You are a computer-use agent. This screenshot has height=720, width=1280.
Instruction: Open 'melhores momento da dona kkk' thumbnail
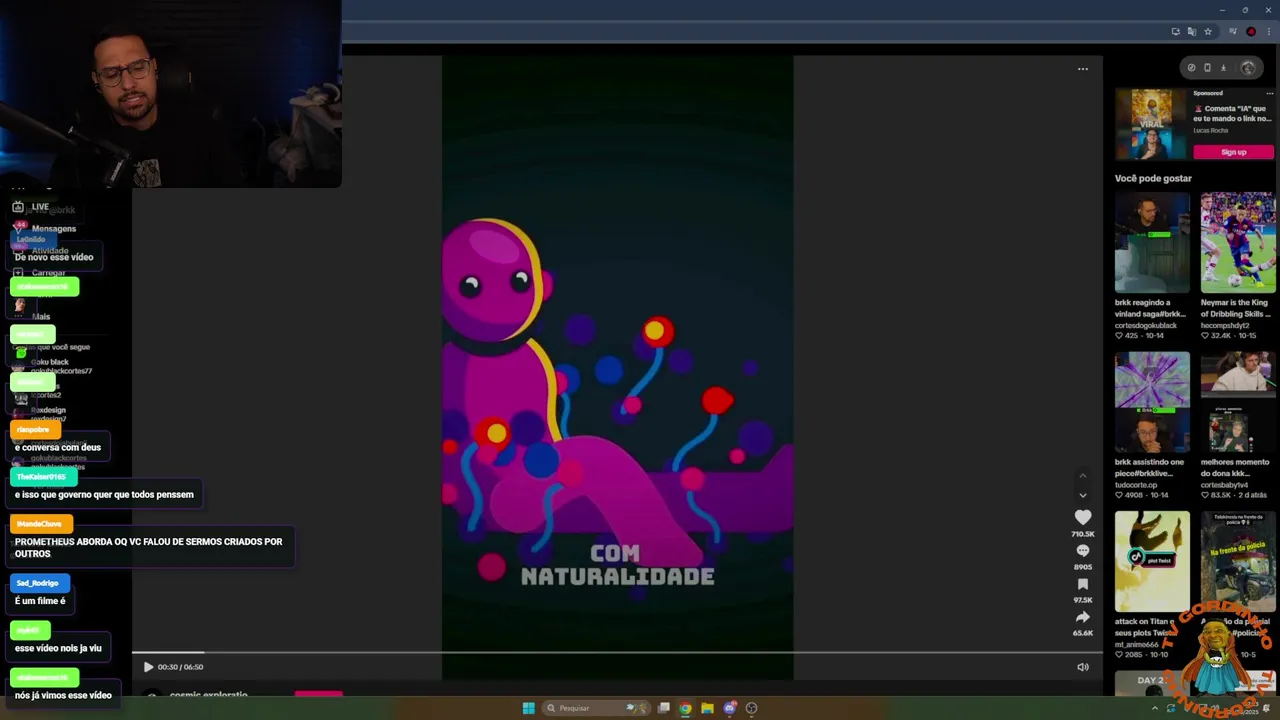click(1238, 402)
